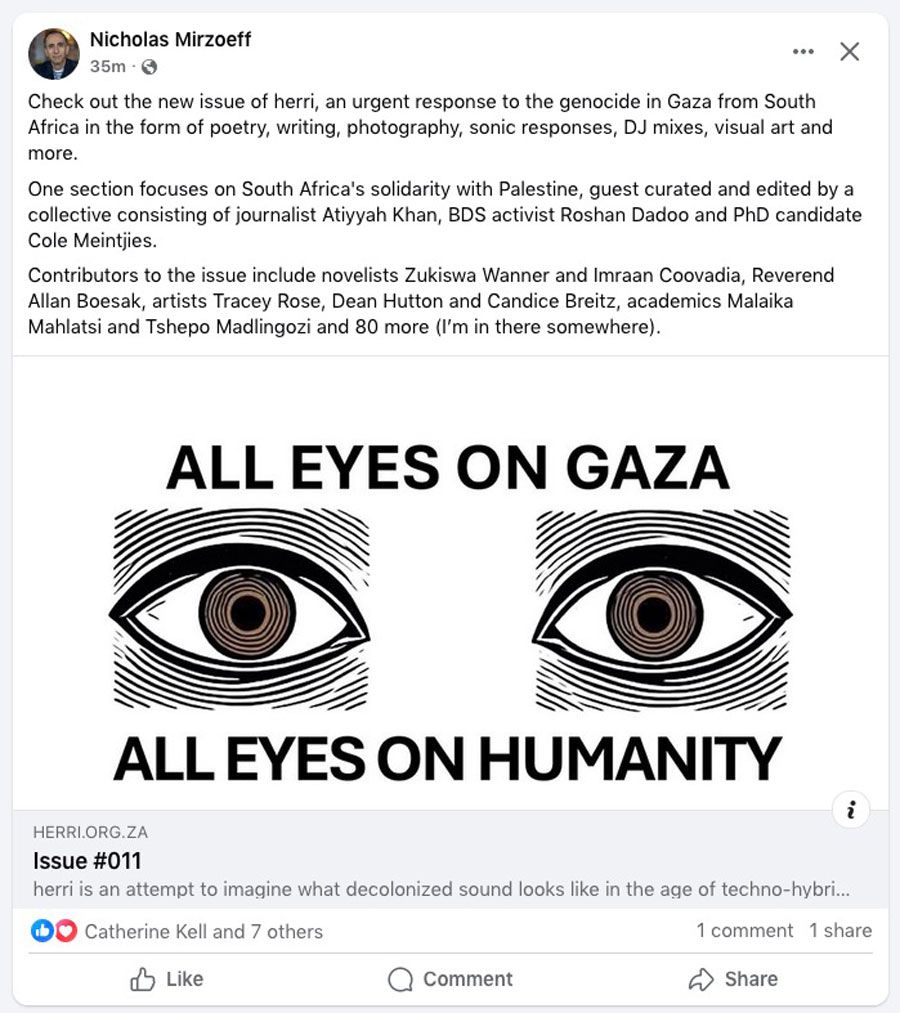This screenshot has width=900, height=1013.
Task: Click the Share button label
Action: [751, 979]
